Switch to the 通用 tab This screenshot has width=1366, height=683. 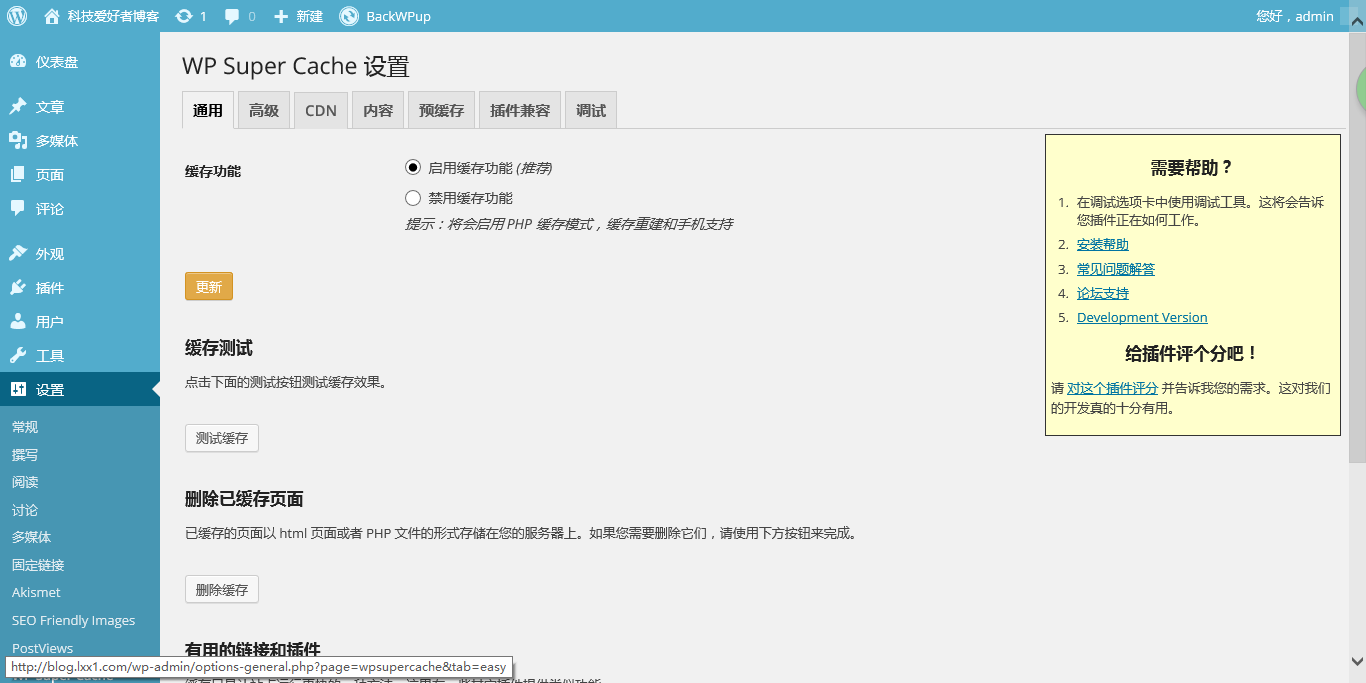click(x=208, y=110)
